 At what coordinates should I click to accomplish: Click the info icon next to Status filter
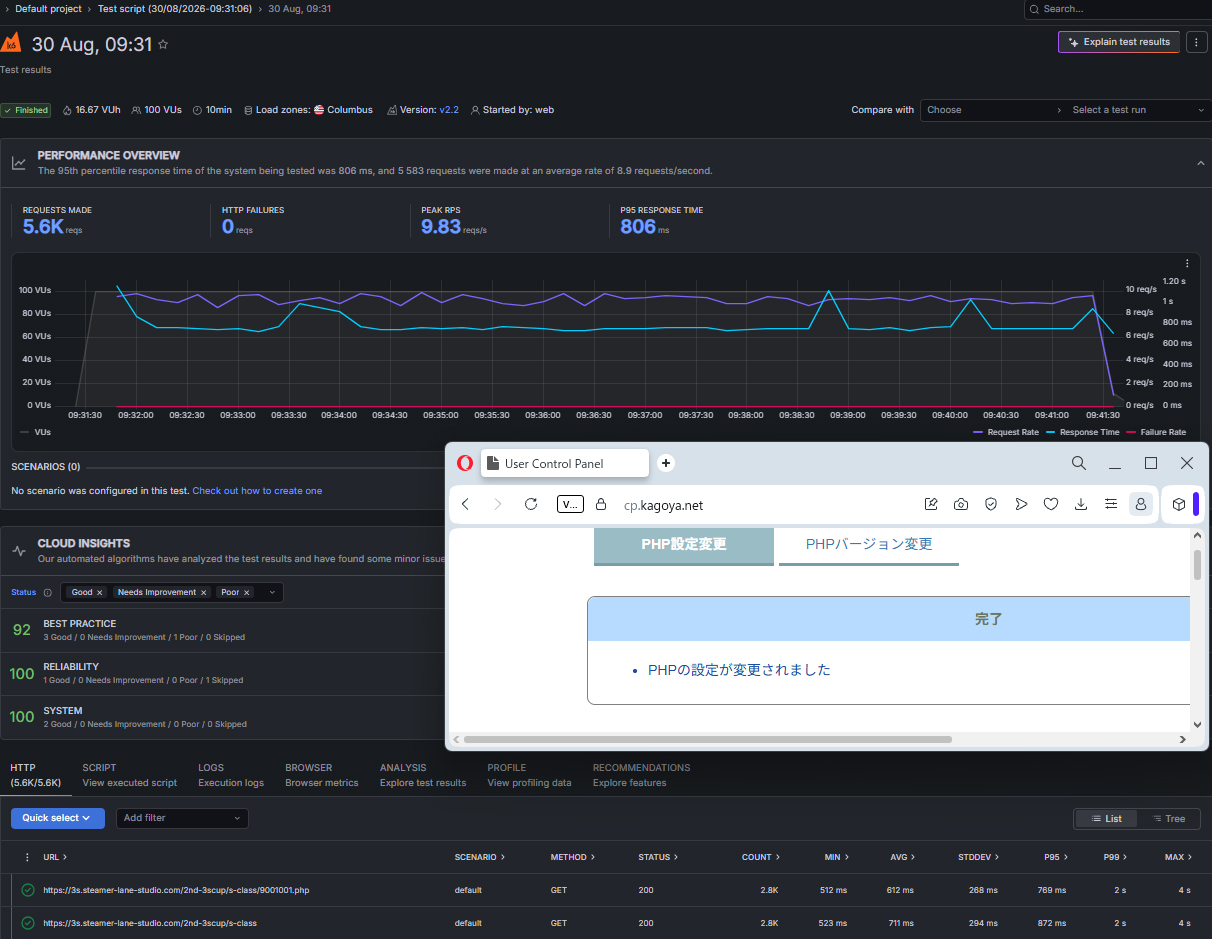pyautogui.click(x=47, y=592)
